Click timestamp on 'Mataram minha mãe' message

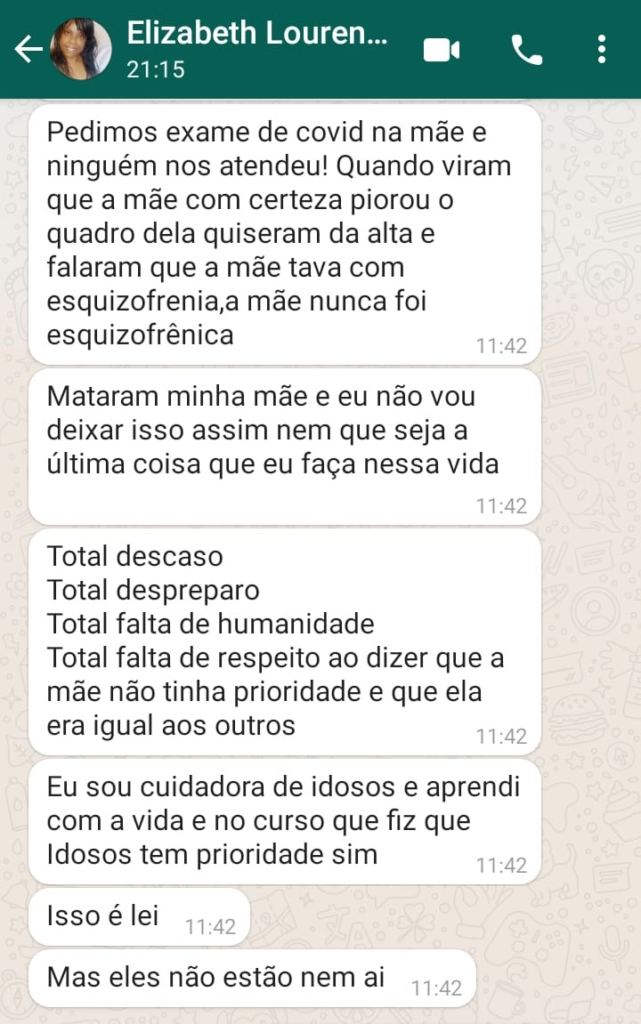(x=501, y=506)
